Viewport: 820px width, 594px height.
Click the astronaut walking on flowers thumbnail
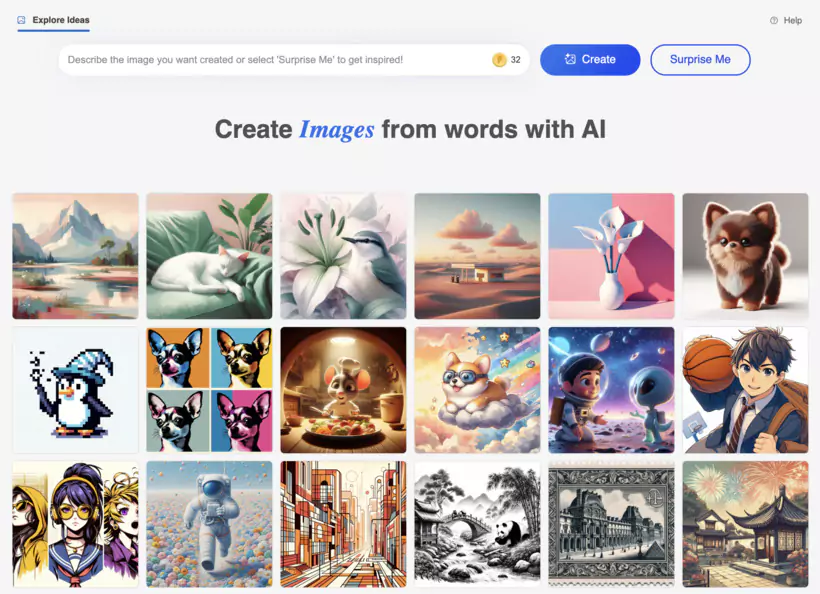click(x=209, y=524)
